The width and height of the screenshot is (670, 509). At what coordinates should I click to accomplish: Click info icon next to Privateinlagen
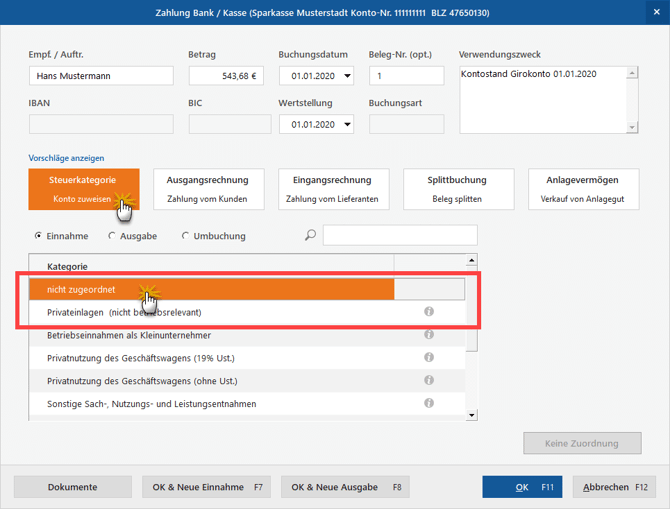pyautogui.click(x=429, y=312)
